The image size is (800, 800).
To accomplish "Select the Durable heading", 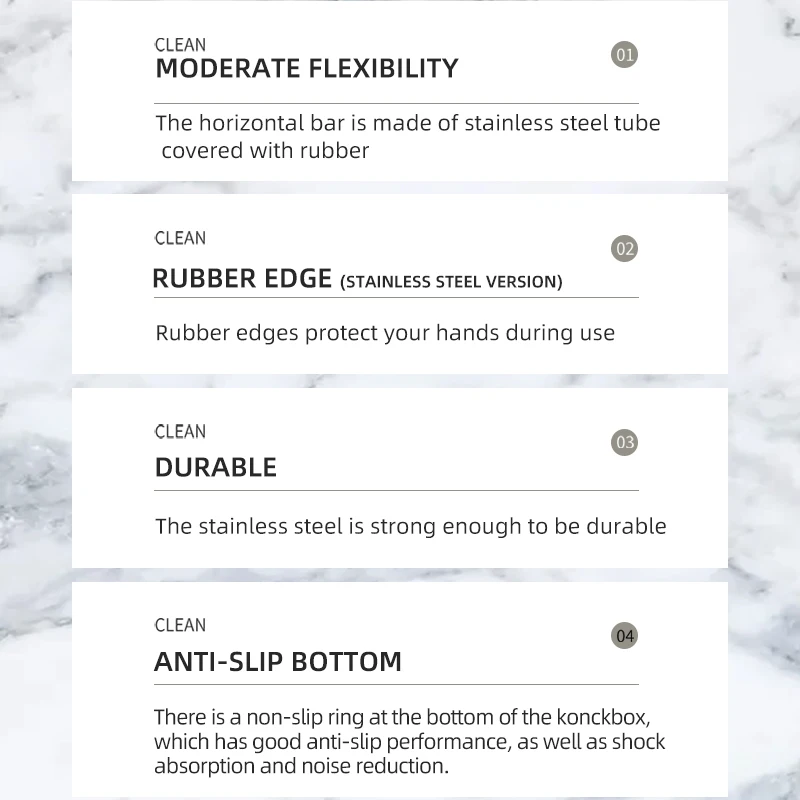I will point(216,467).
